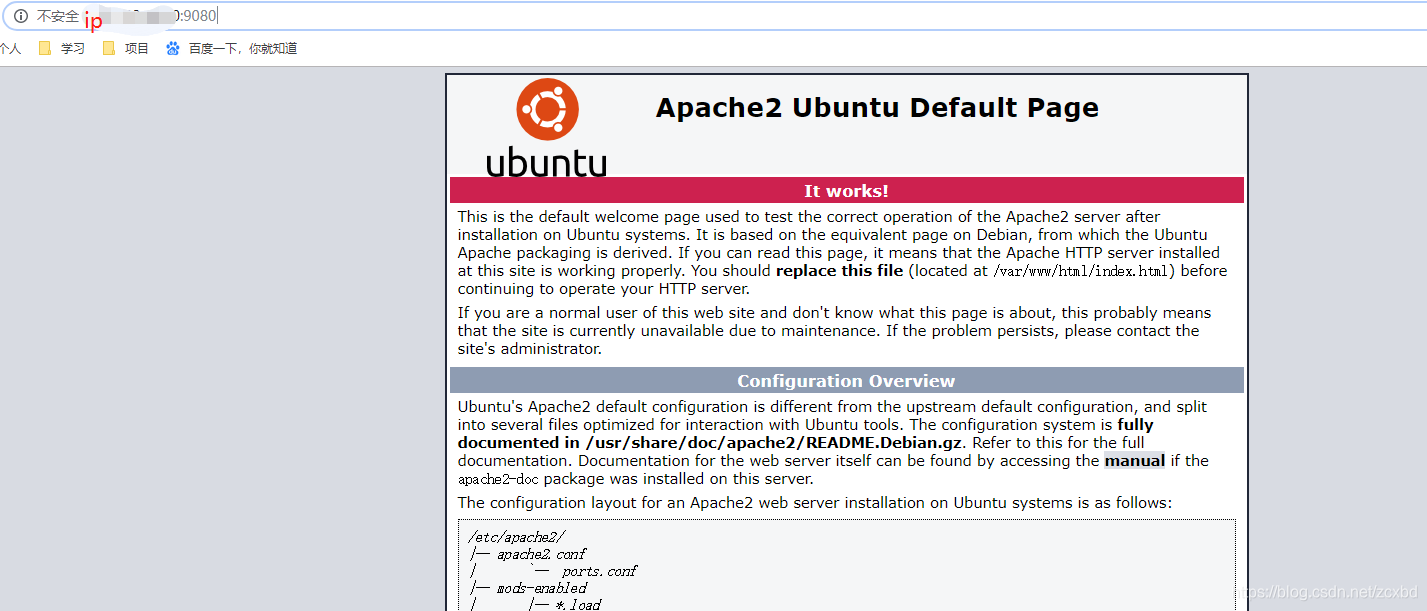Open the 项目 bookmark folder

[x=126, y=48]
